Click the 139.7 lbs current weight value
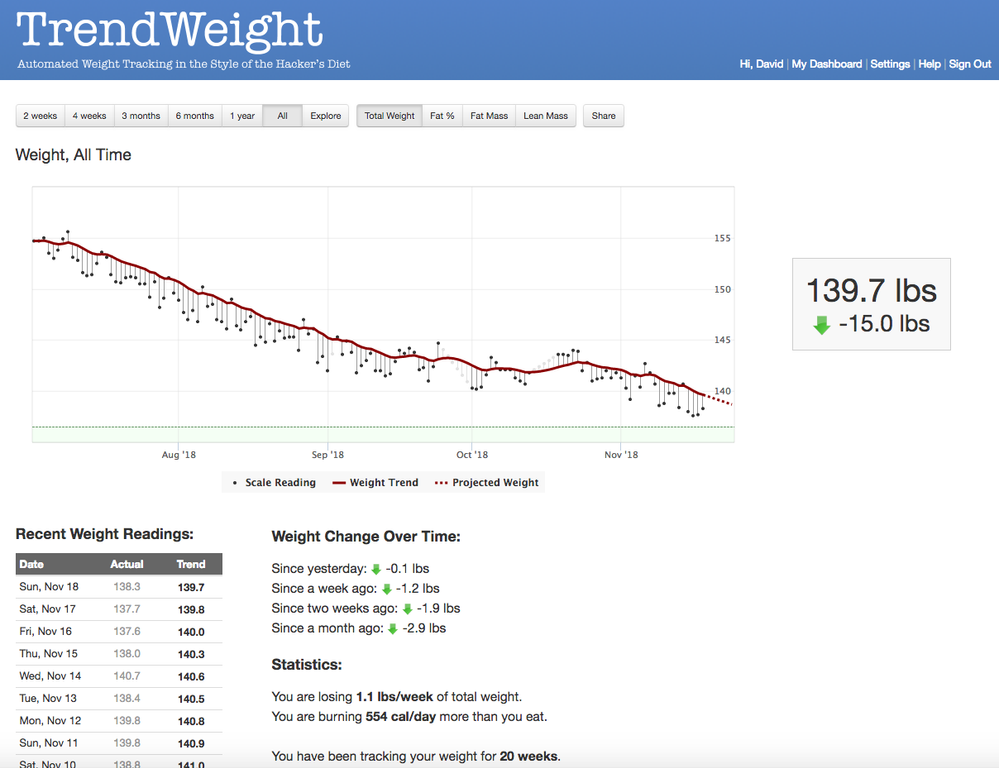Viewport: 999px width, 768px height. [x=872, y=291]
